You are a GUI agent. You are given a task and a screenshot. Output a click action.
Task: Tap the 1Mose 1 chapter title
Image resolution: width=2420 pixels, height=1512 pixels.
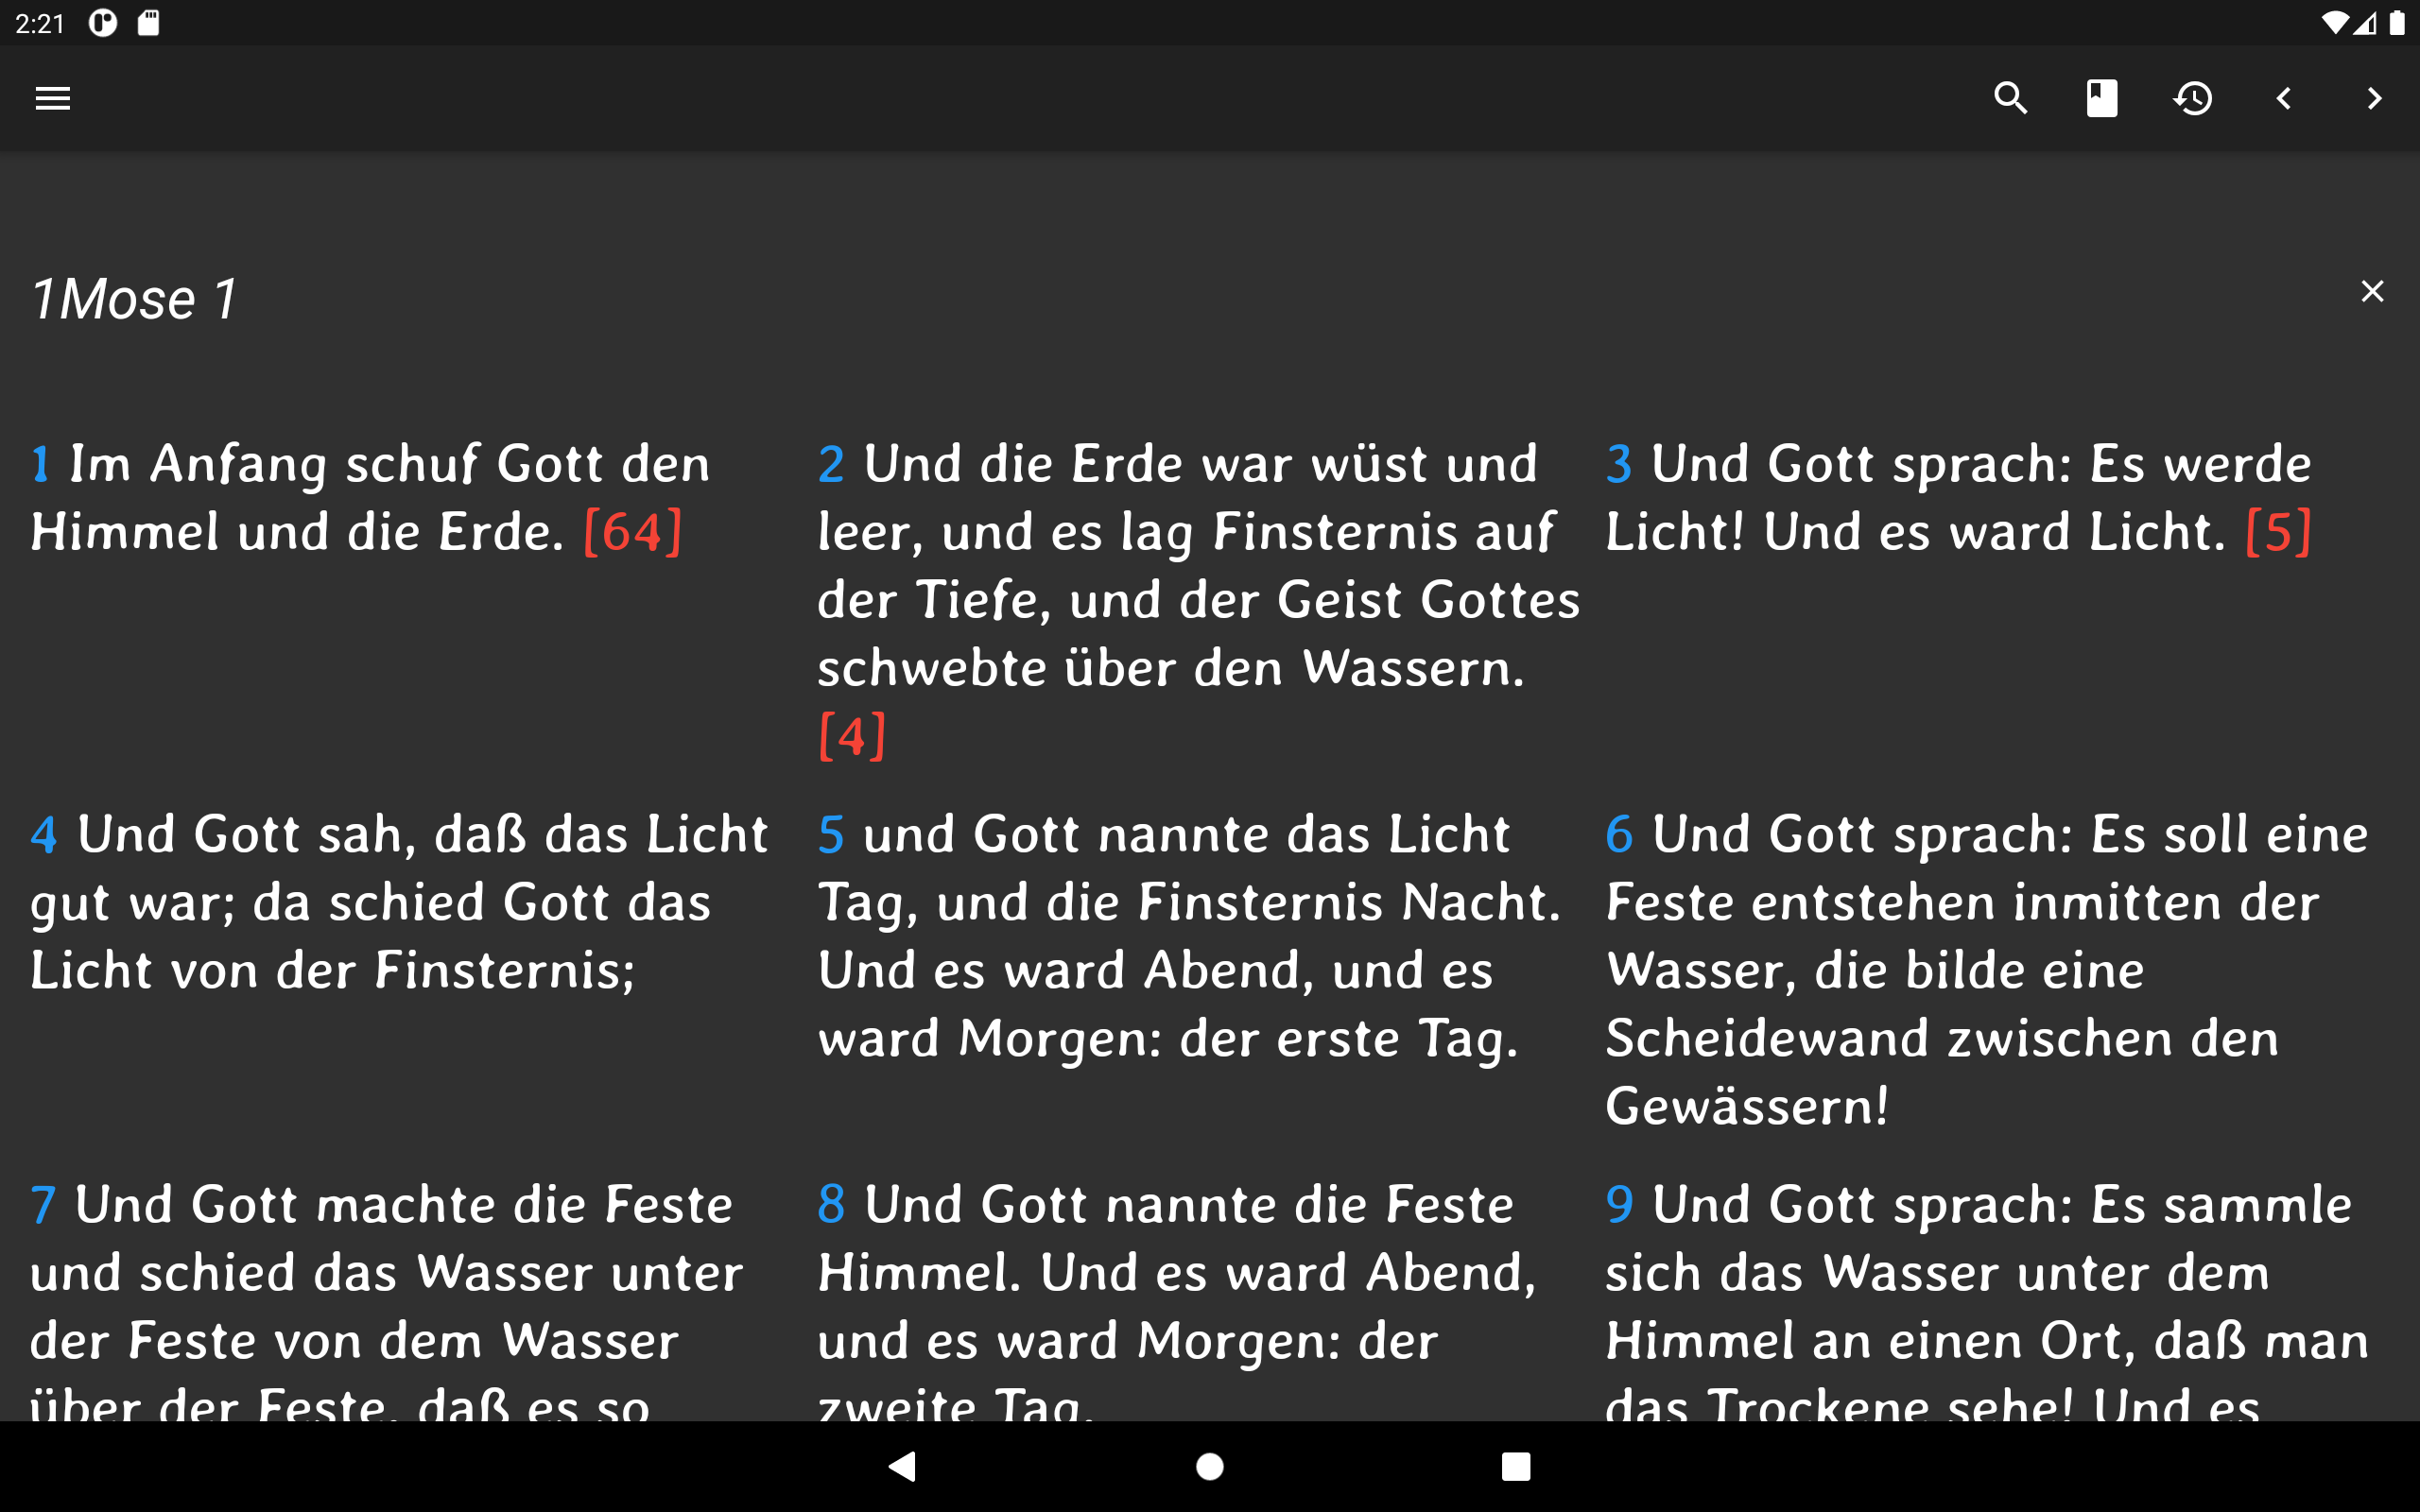pyautogui.click(x=135, y=299)
